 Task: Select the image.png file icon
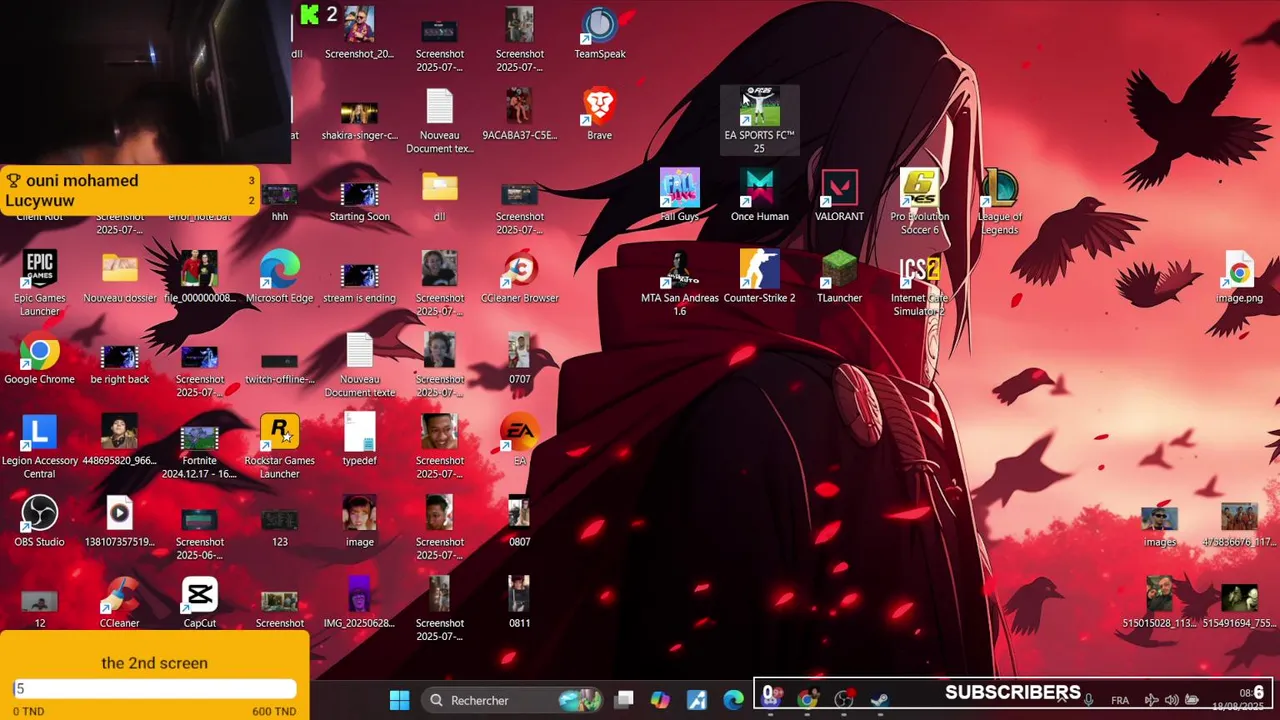(x=1239, y=277)
